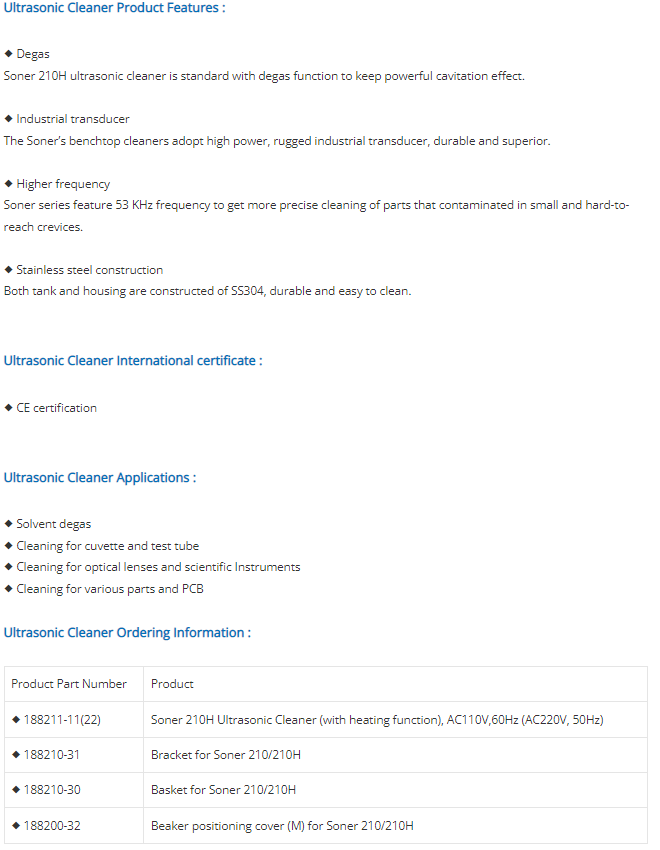Click the Ultrasonic Cleaner Ordering Information heading
The width and height of the screenshot is (660, 850).
tap(127, 633)
